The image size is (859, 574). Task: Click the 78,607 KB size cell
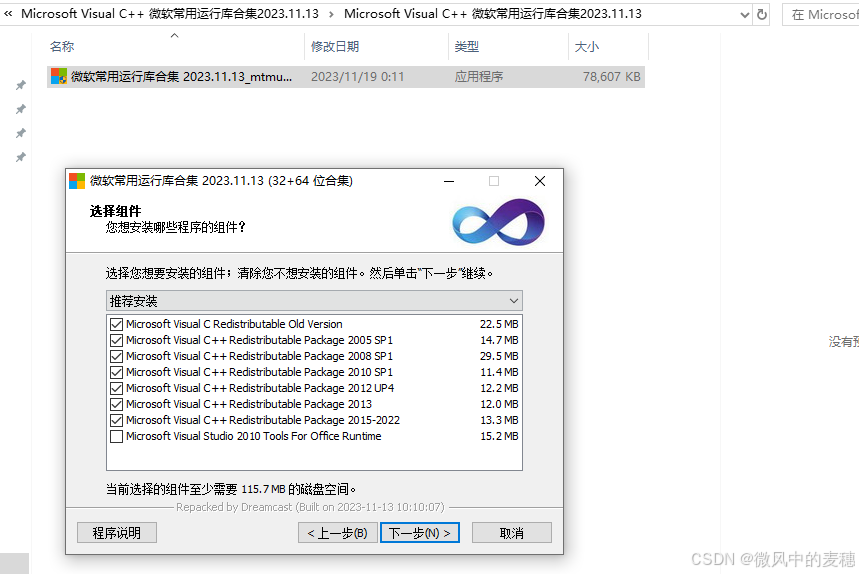611,77
